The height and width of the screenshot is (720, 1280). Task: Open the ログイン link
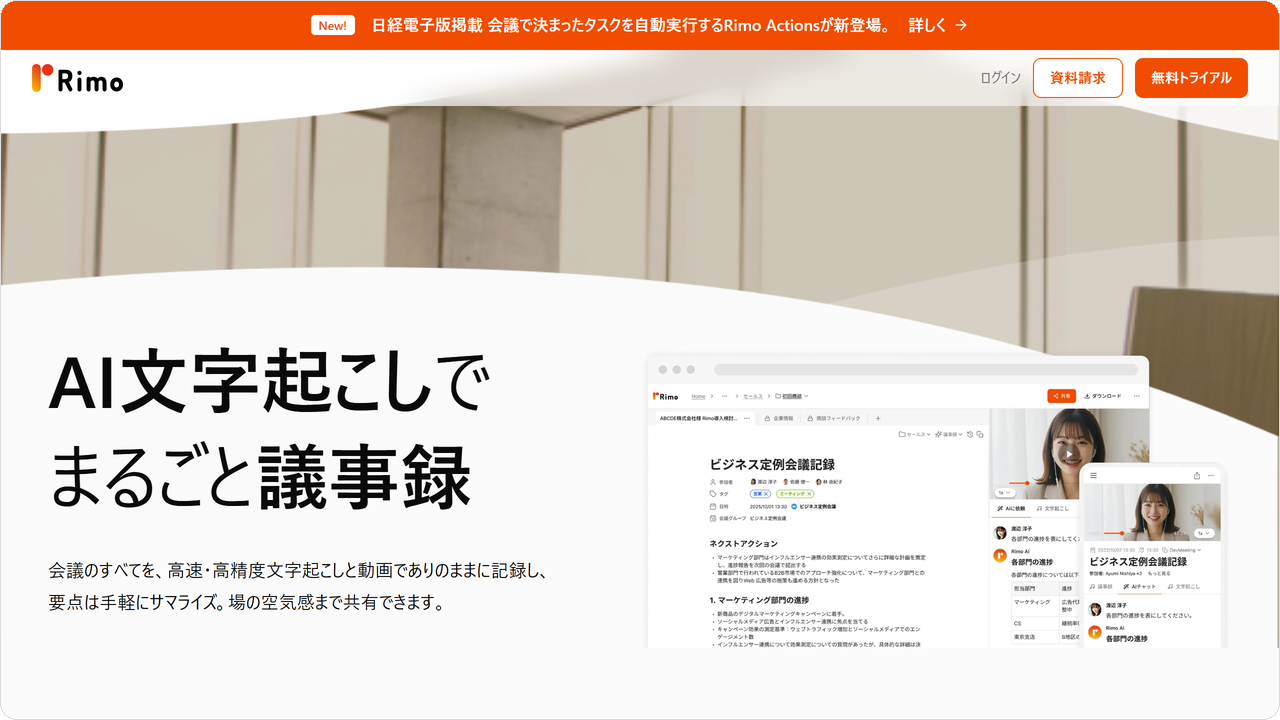[1000, 78]
